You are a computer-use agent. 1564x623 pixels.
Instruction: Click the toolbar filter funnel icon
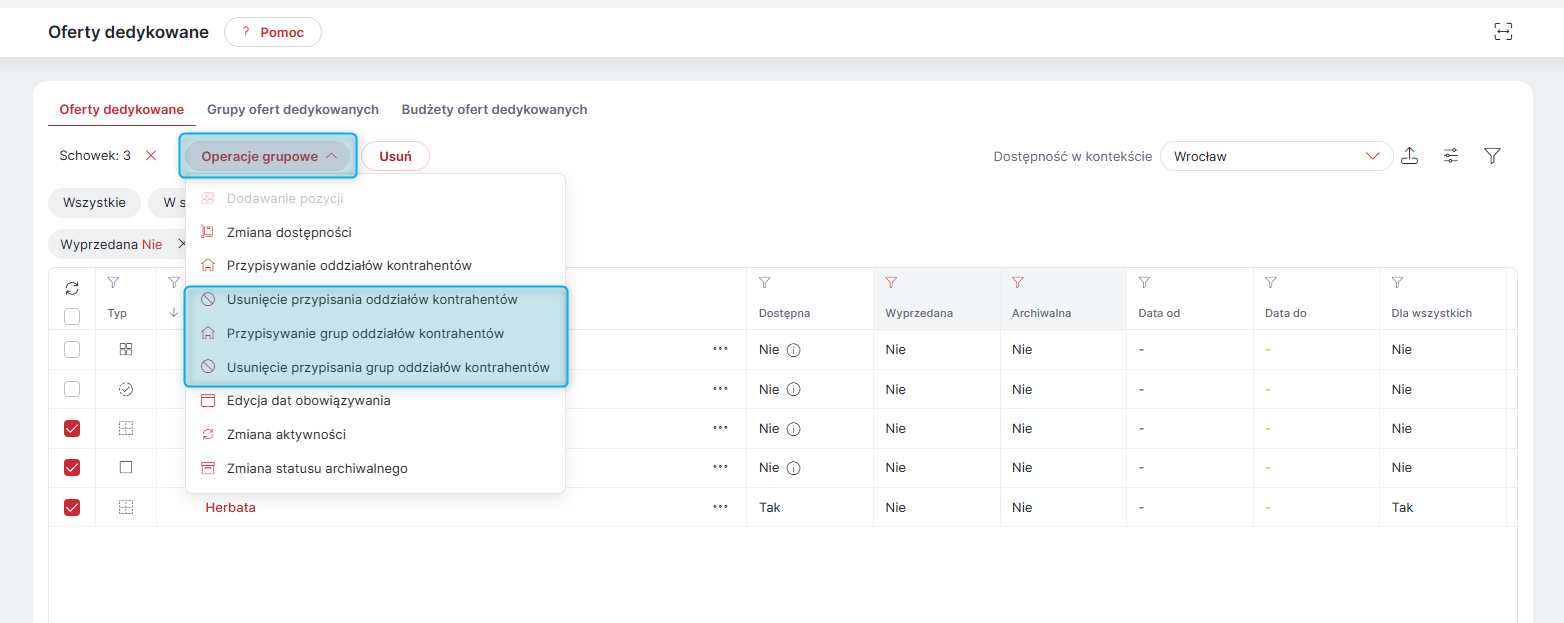coord(1493,155)
